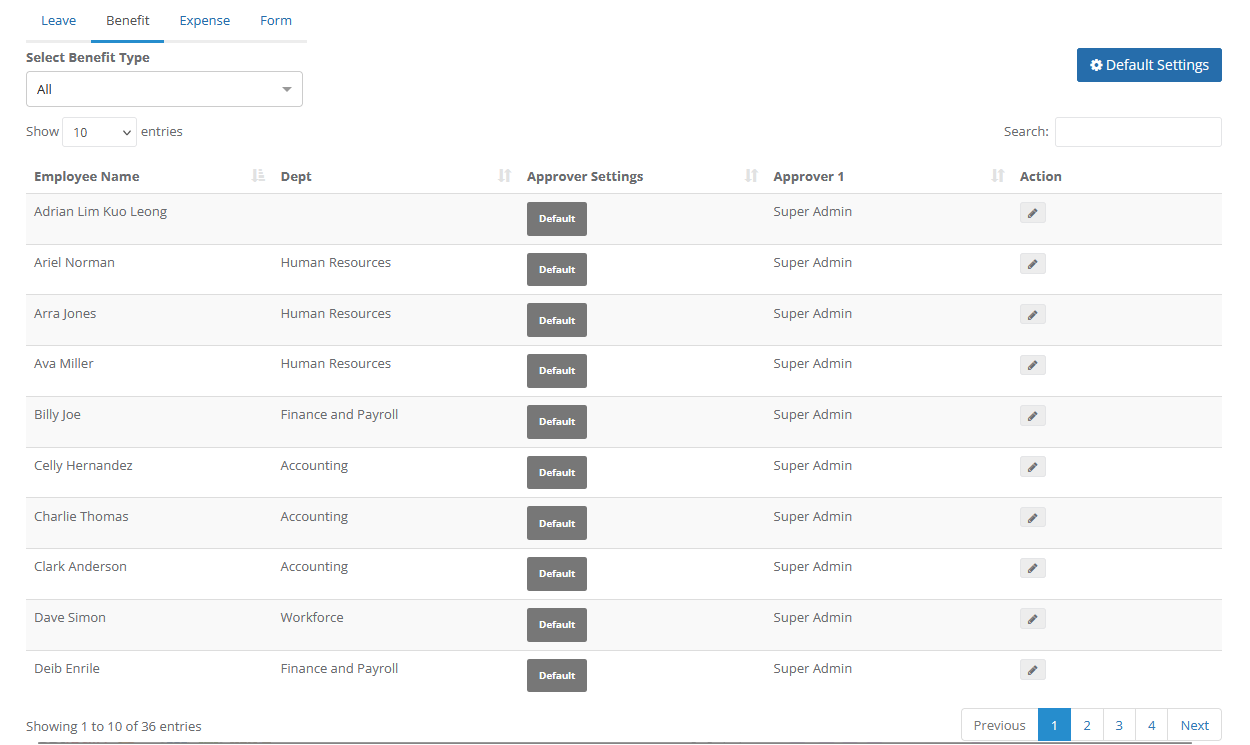Open edit action for Ava Miller
This screenshot has width=1250, height=745.
coord(1033,365)
